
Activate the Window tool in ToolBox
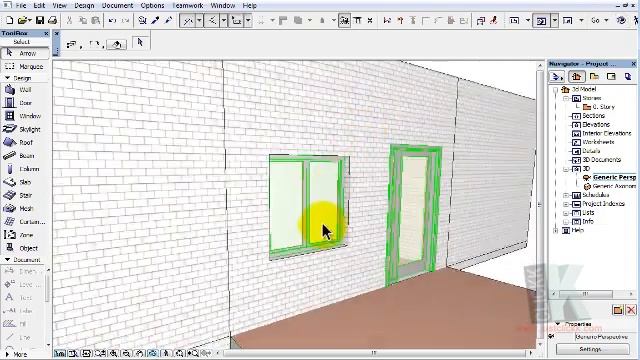(24, 116)
